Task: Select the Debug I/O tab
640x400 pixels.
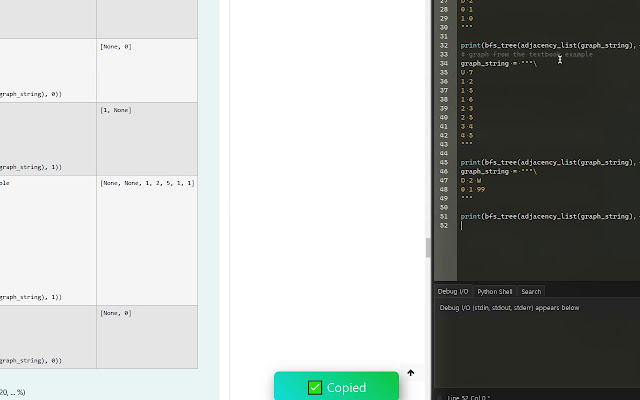Action: click(x=453, y=292)
